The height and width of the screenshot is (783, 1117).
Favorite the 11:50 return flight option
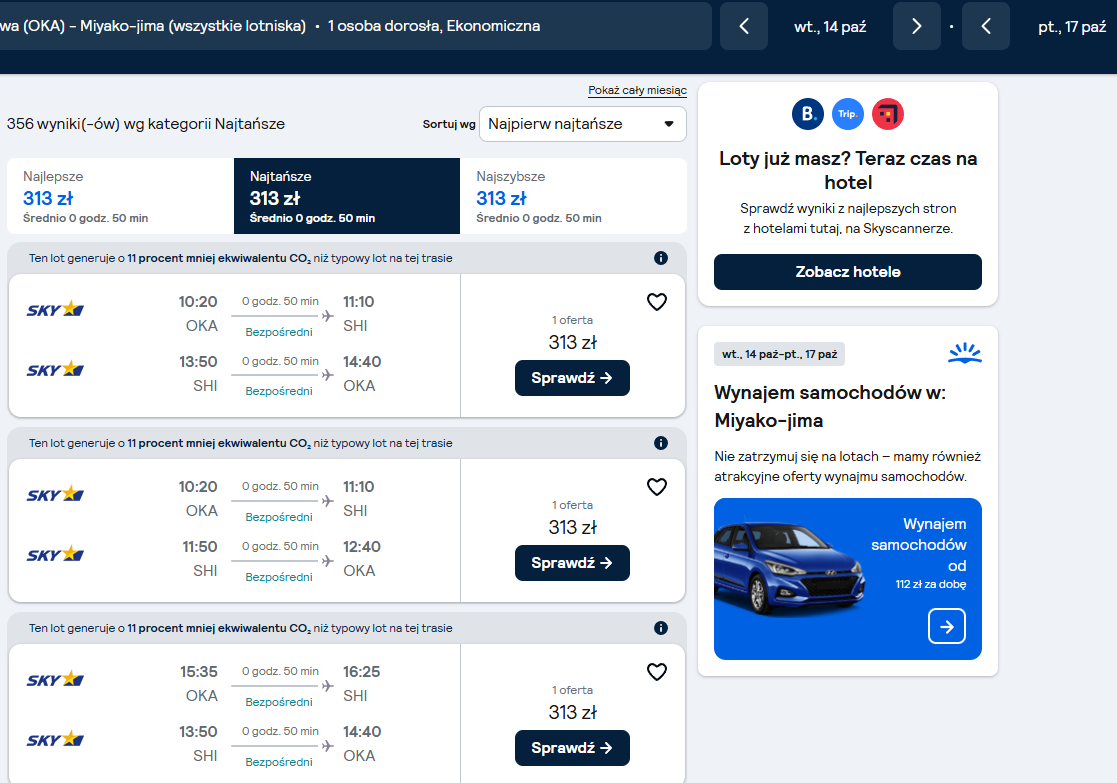click(656, 487)
